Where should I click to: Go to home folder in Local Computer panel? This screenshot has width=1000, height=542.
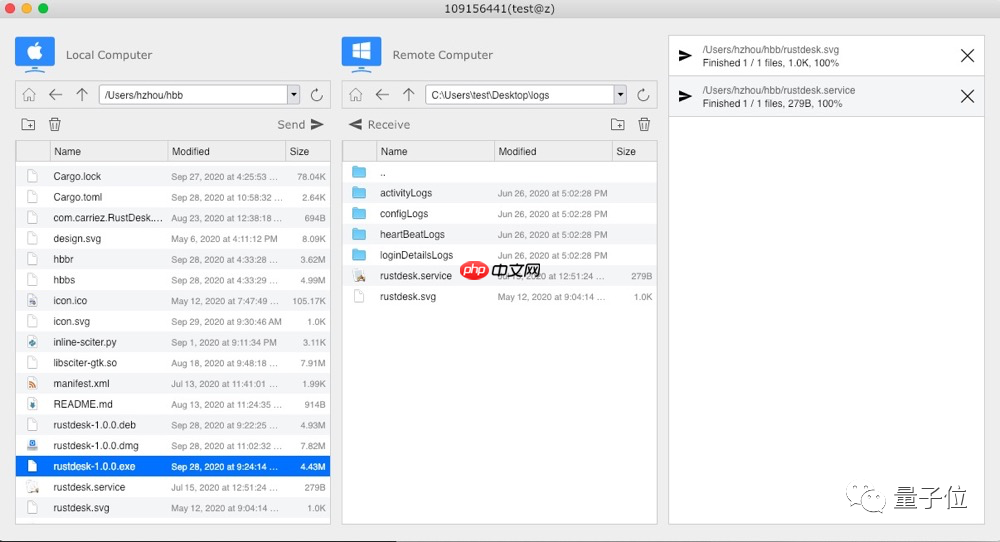tap(29, 95)
